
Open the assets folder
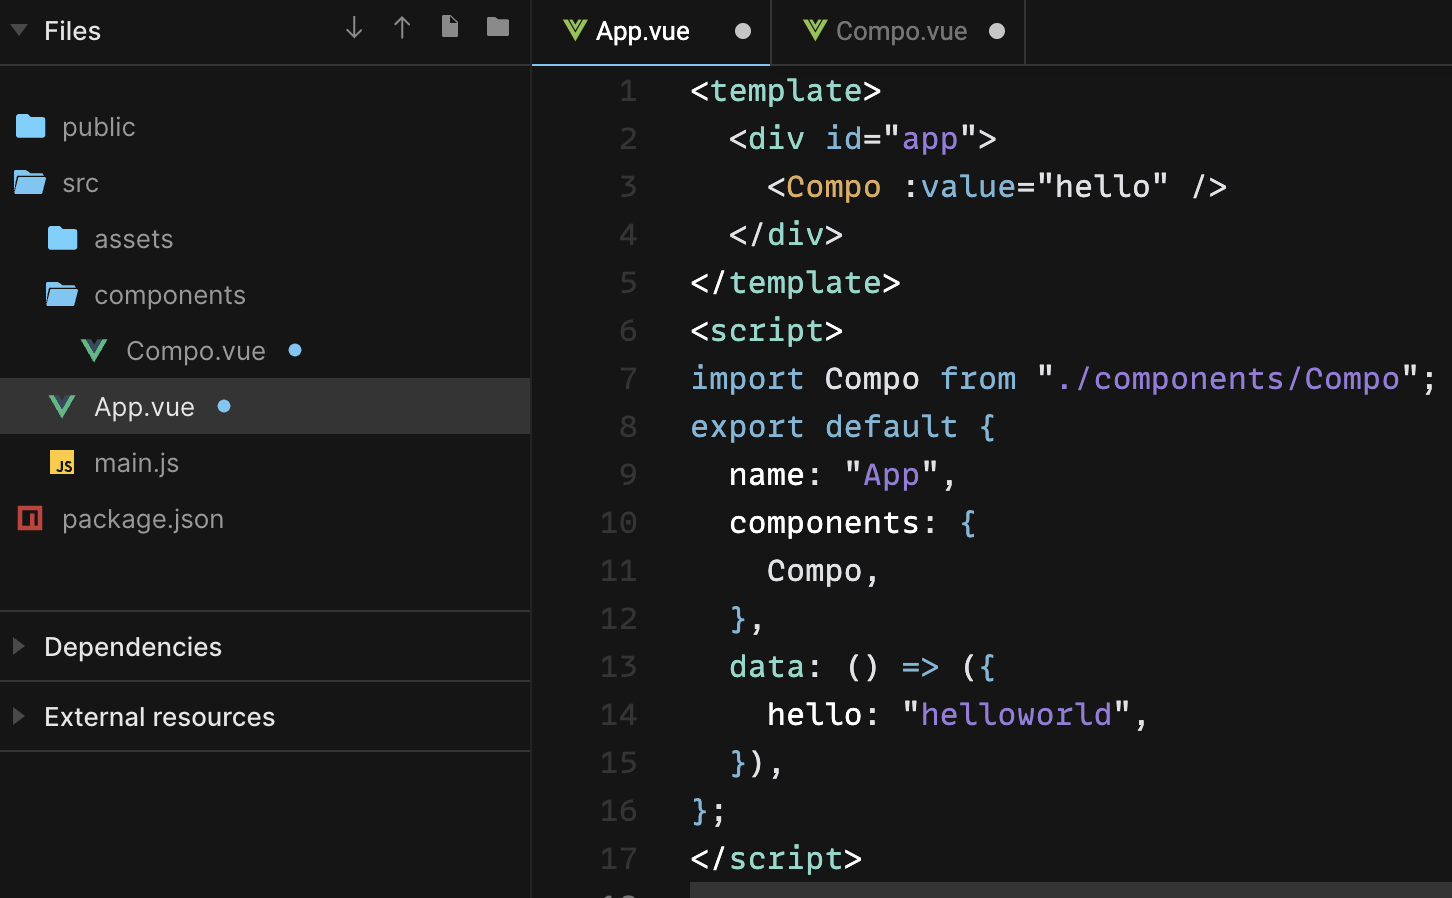[x=265, y=239]
